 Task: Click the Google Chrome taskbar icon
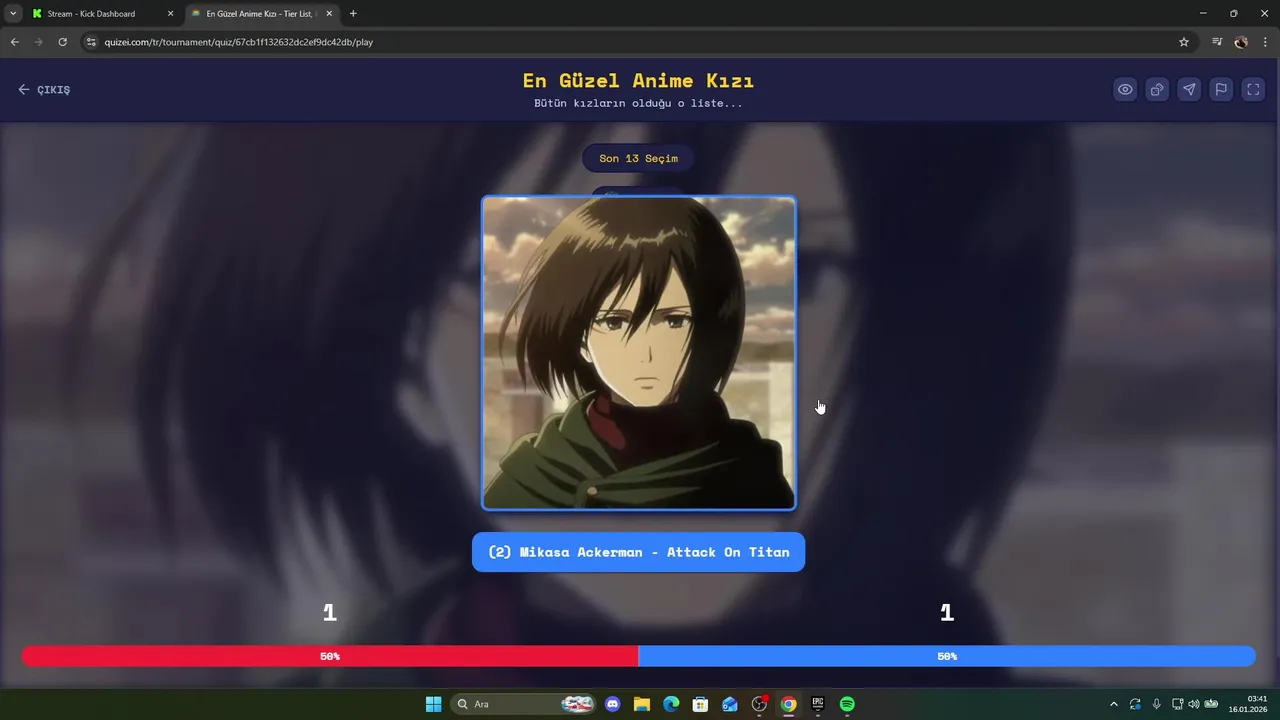coord(788,704)
